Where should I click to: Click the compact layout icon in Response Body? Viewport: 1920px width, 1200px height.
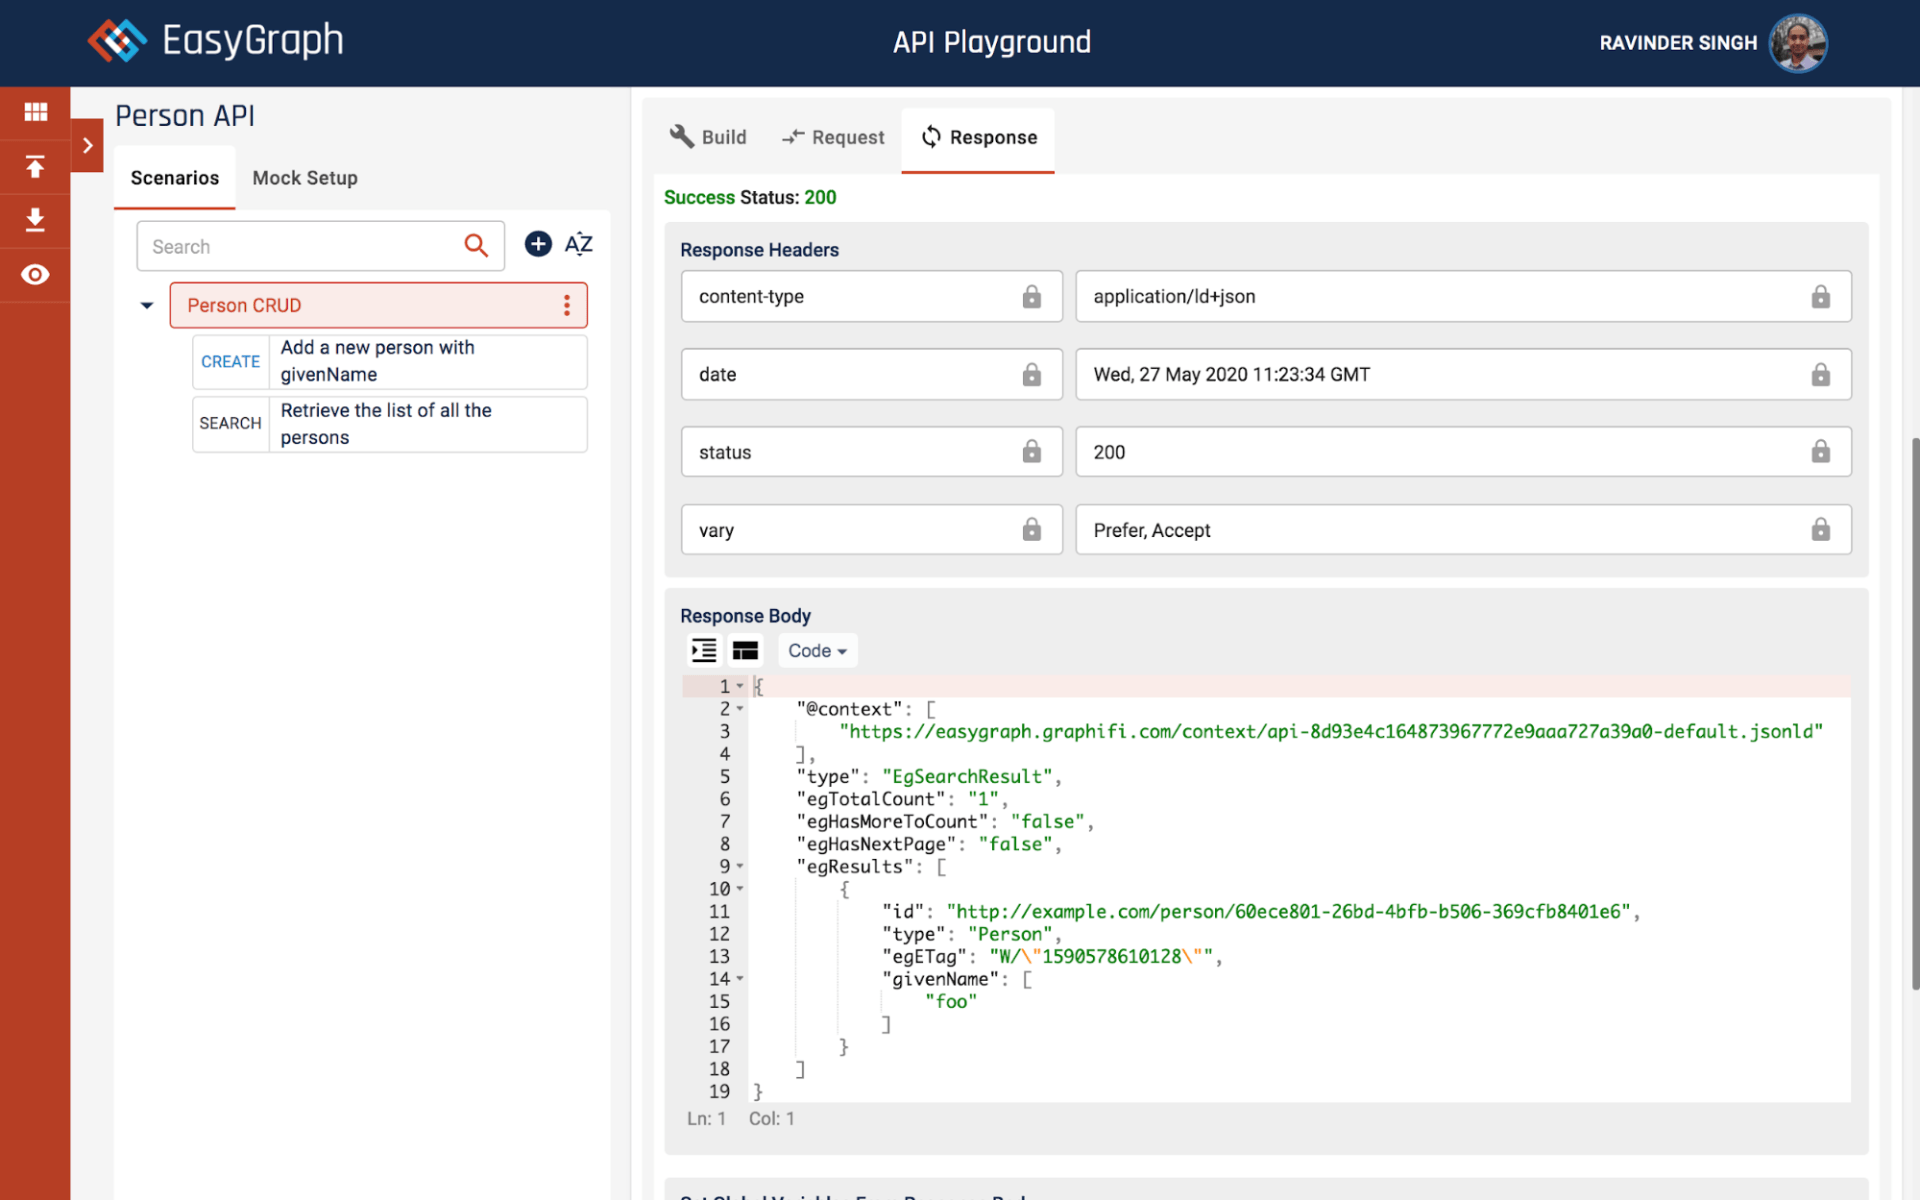coord(745,651)
